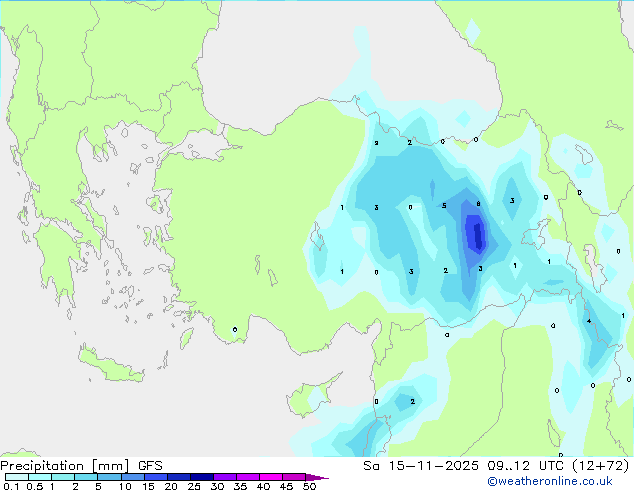Click the 'GFS' model label
Image resolution: width=634 pixels, height=490 pixels.
click(150, 466)
